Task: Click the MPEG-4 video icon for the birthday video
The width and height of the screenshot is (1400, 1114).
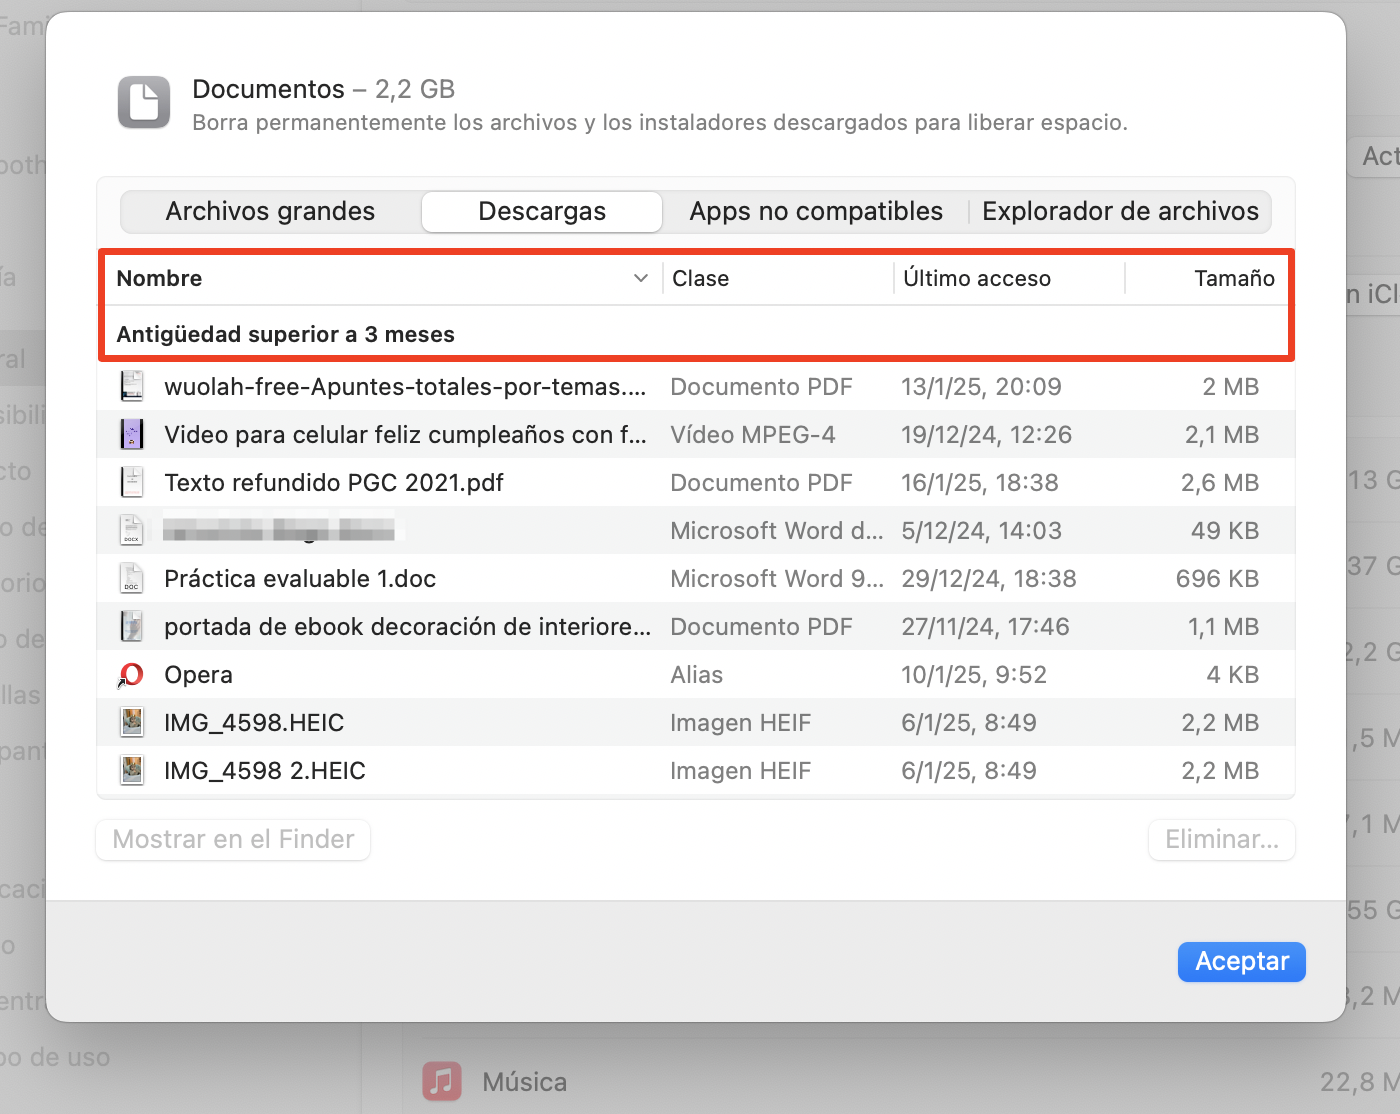Action: 131,434
